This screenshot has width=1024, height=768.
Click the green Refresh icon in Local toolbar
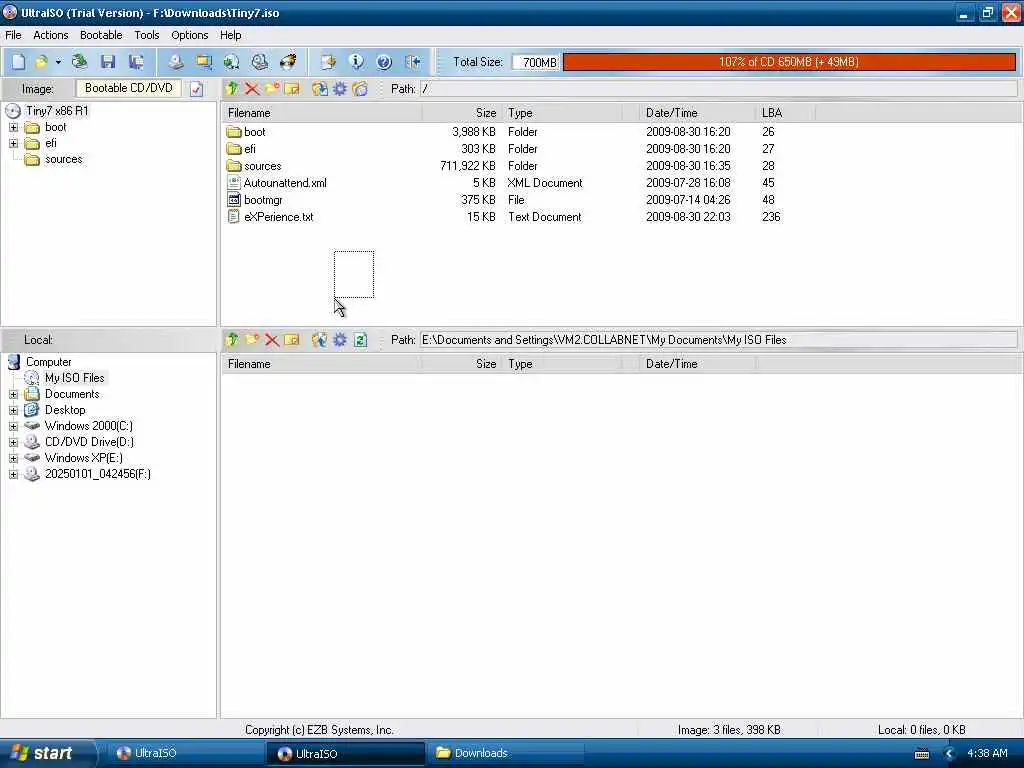tap(360, 340)
